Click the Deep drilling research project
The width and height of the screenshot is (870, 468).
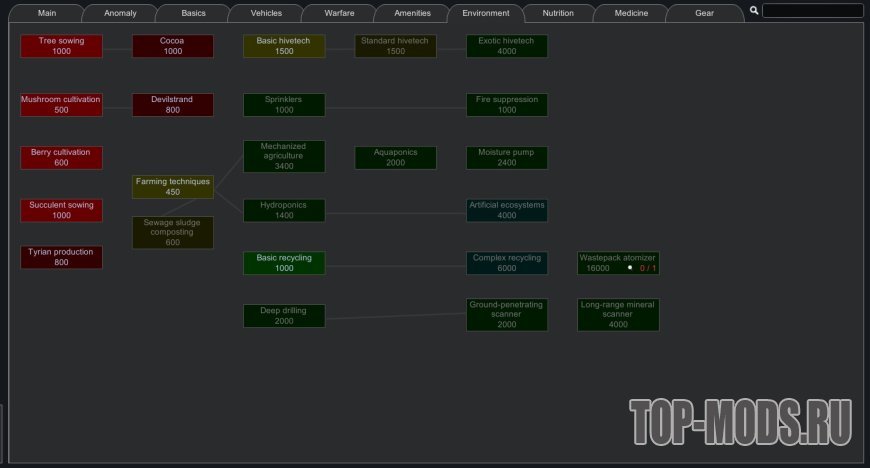(284, 316)
